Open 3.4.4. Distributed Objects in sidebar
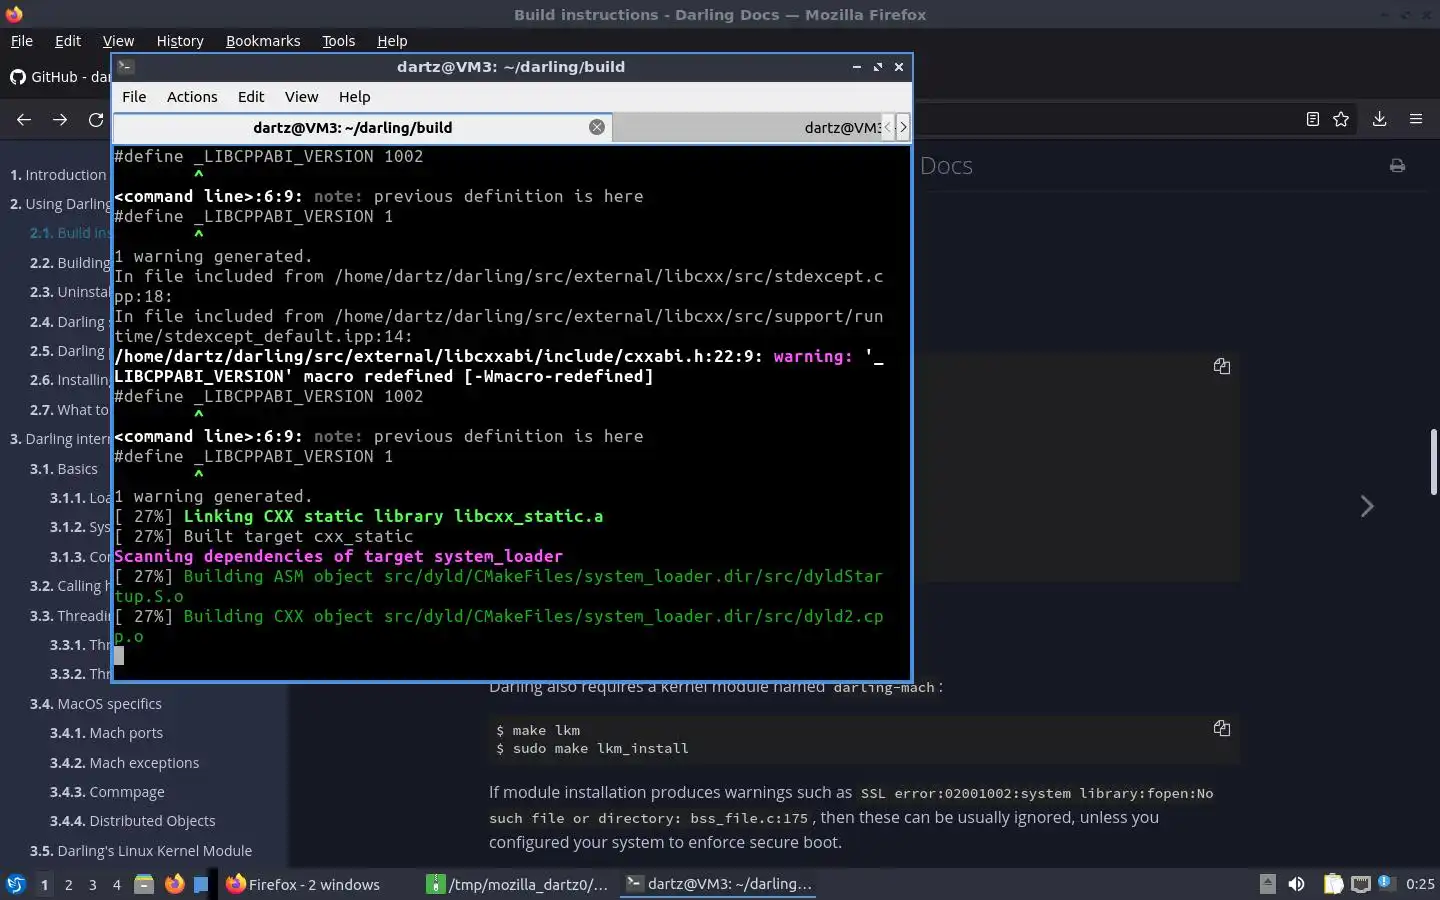This screenshot has width=1440, height=900. 133,821
